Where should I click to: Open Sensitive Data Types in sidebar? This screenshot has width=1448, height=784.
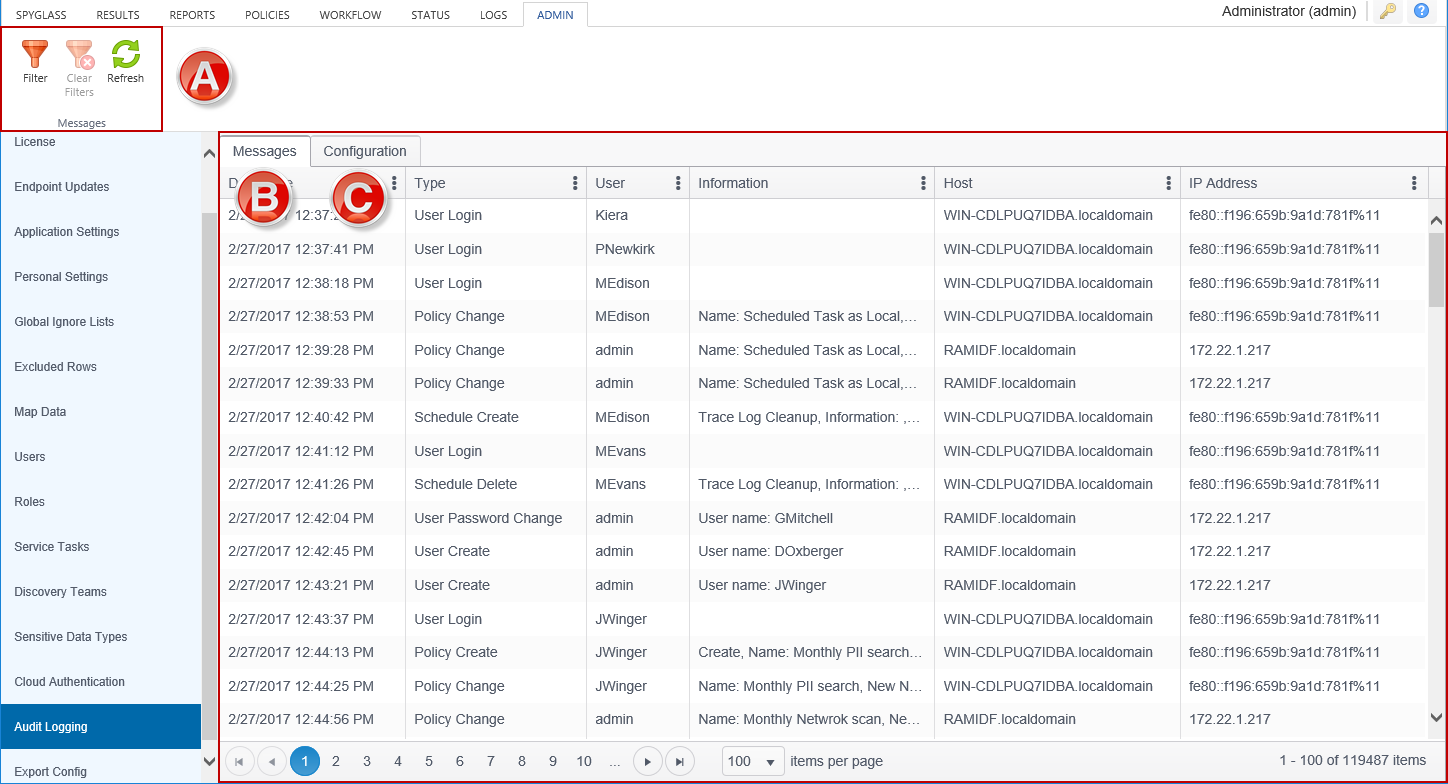point(71,637)
